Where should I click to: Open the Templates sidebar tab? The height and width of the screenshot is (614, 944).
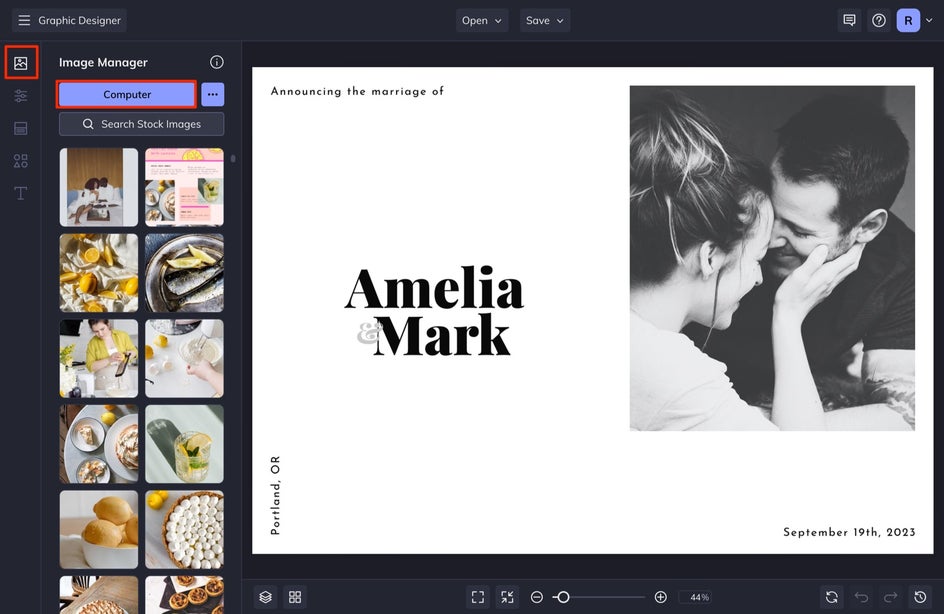[20, 128]
